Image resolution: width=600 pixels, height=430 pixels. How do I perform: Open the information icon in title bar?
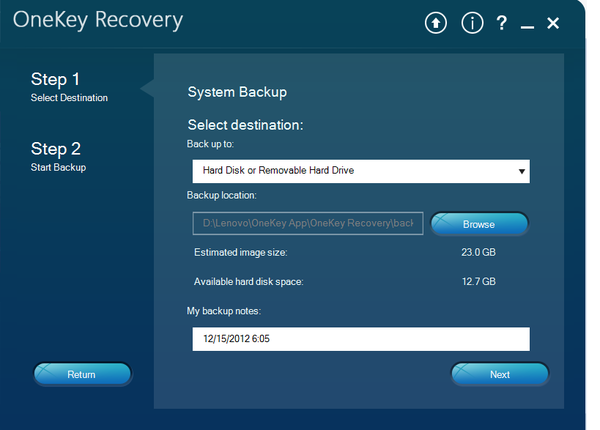pos(471,24)
